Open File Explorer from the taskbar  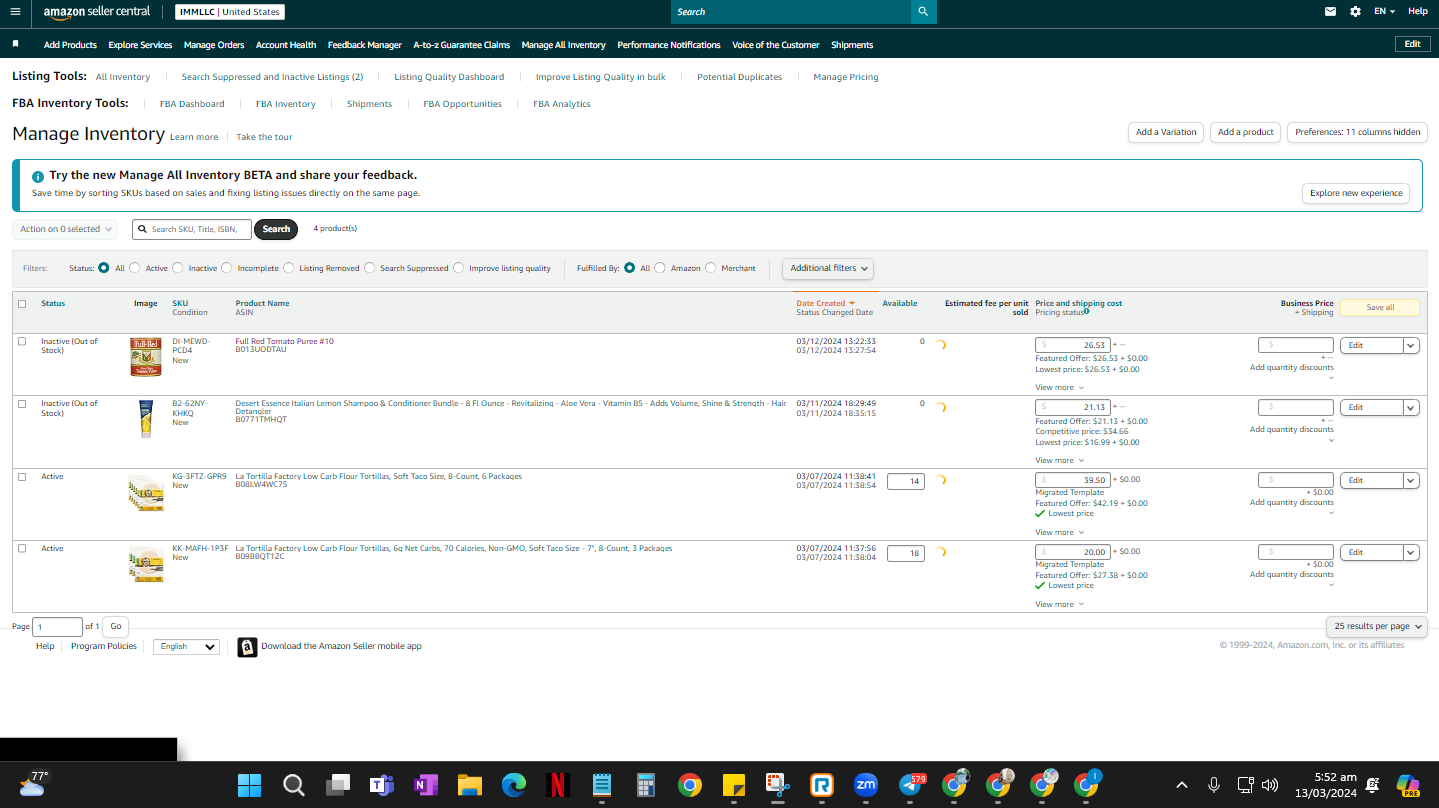tap(469, 785)
